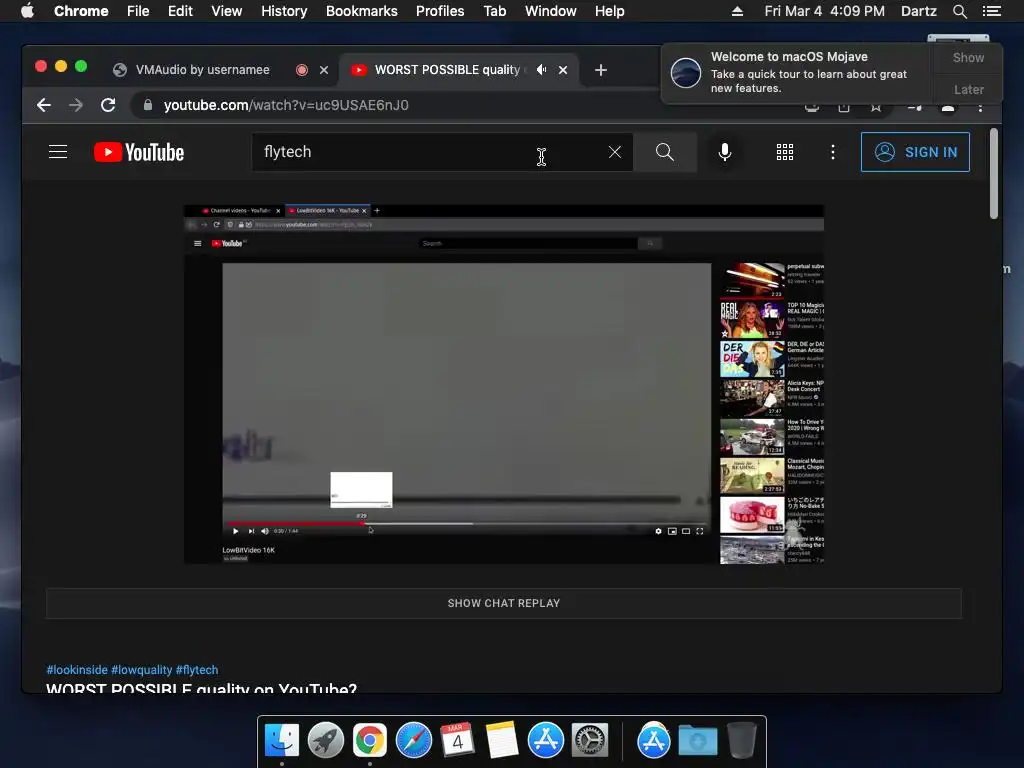Viewport: 1024px width, 768px height.
Task: Go forward in browser history
Action: point(76,105)
